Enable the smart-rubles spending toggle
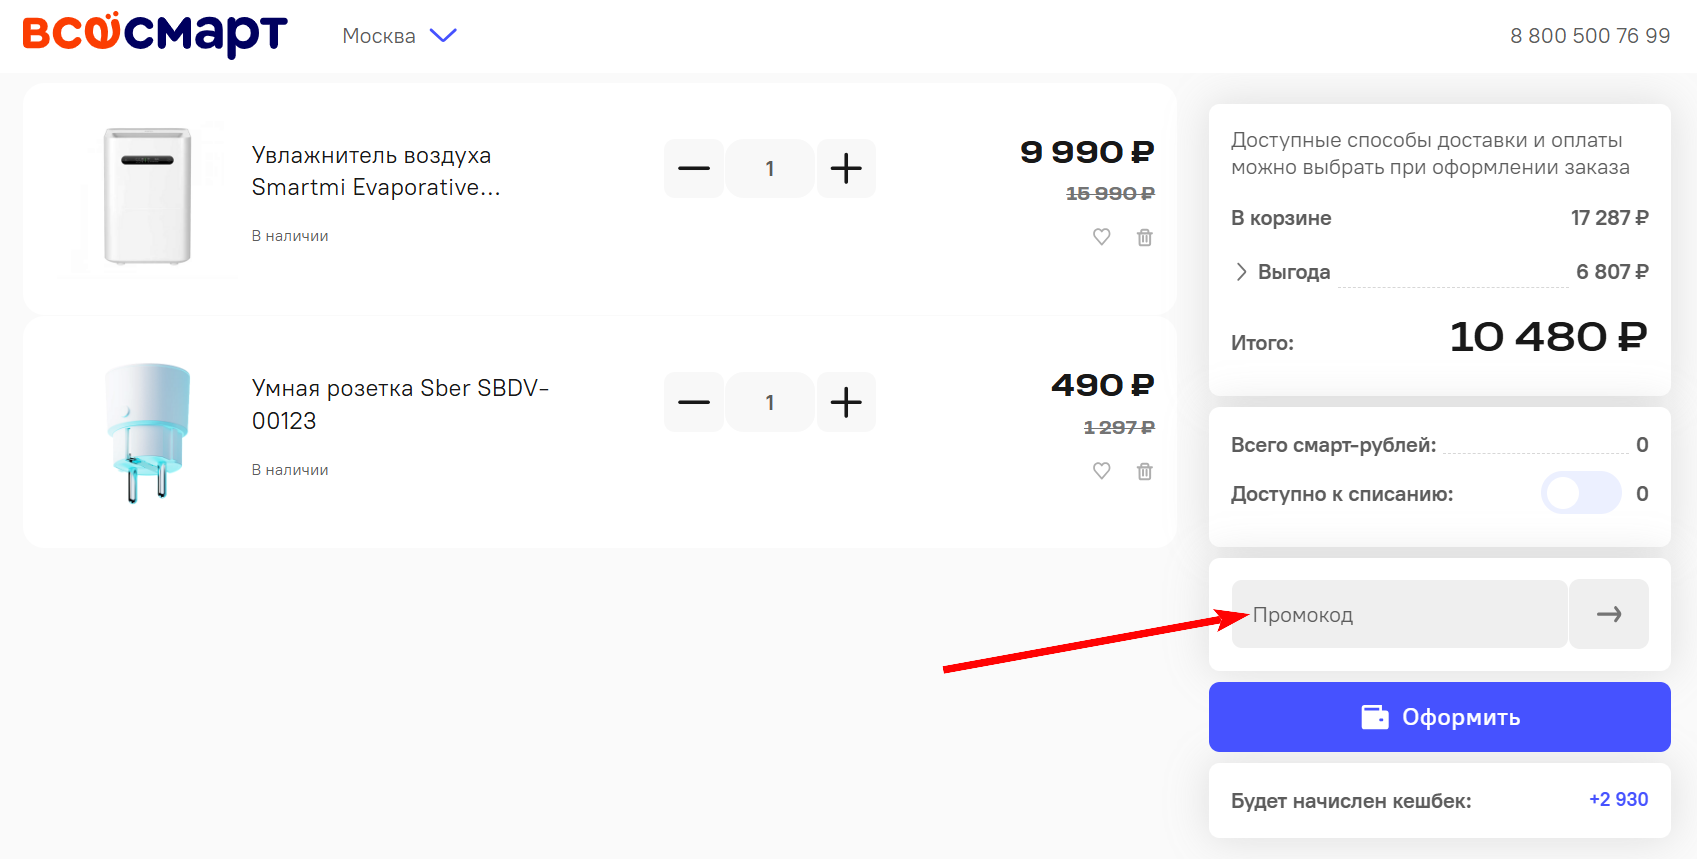 [x=1581, y=493]
